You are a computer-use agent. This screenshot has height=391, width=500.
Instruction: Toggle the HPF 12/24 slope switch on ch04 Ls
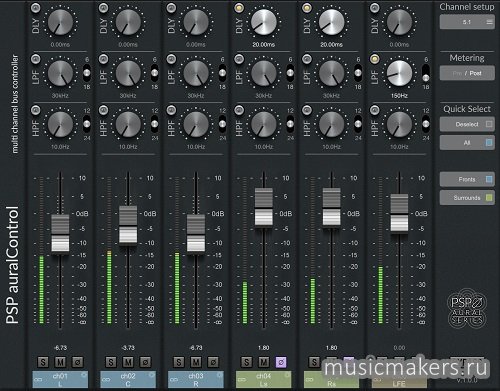[290, 124]
